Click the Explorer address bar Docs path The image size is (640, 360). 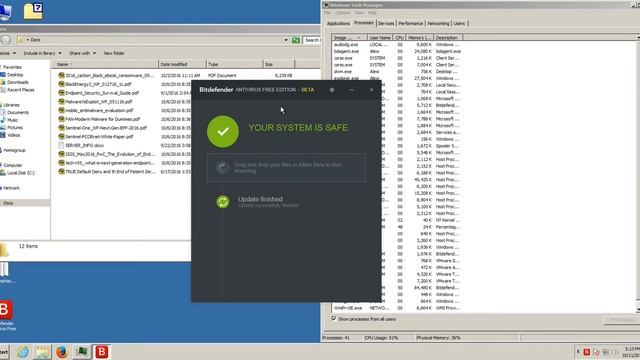(x=35, y=40)
